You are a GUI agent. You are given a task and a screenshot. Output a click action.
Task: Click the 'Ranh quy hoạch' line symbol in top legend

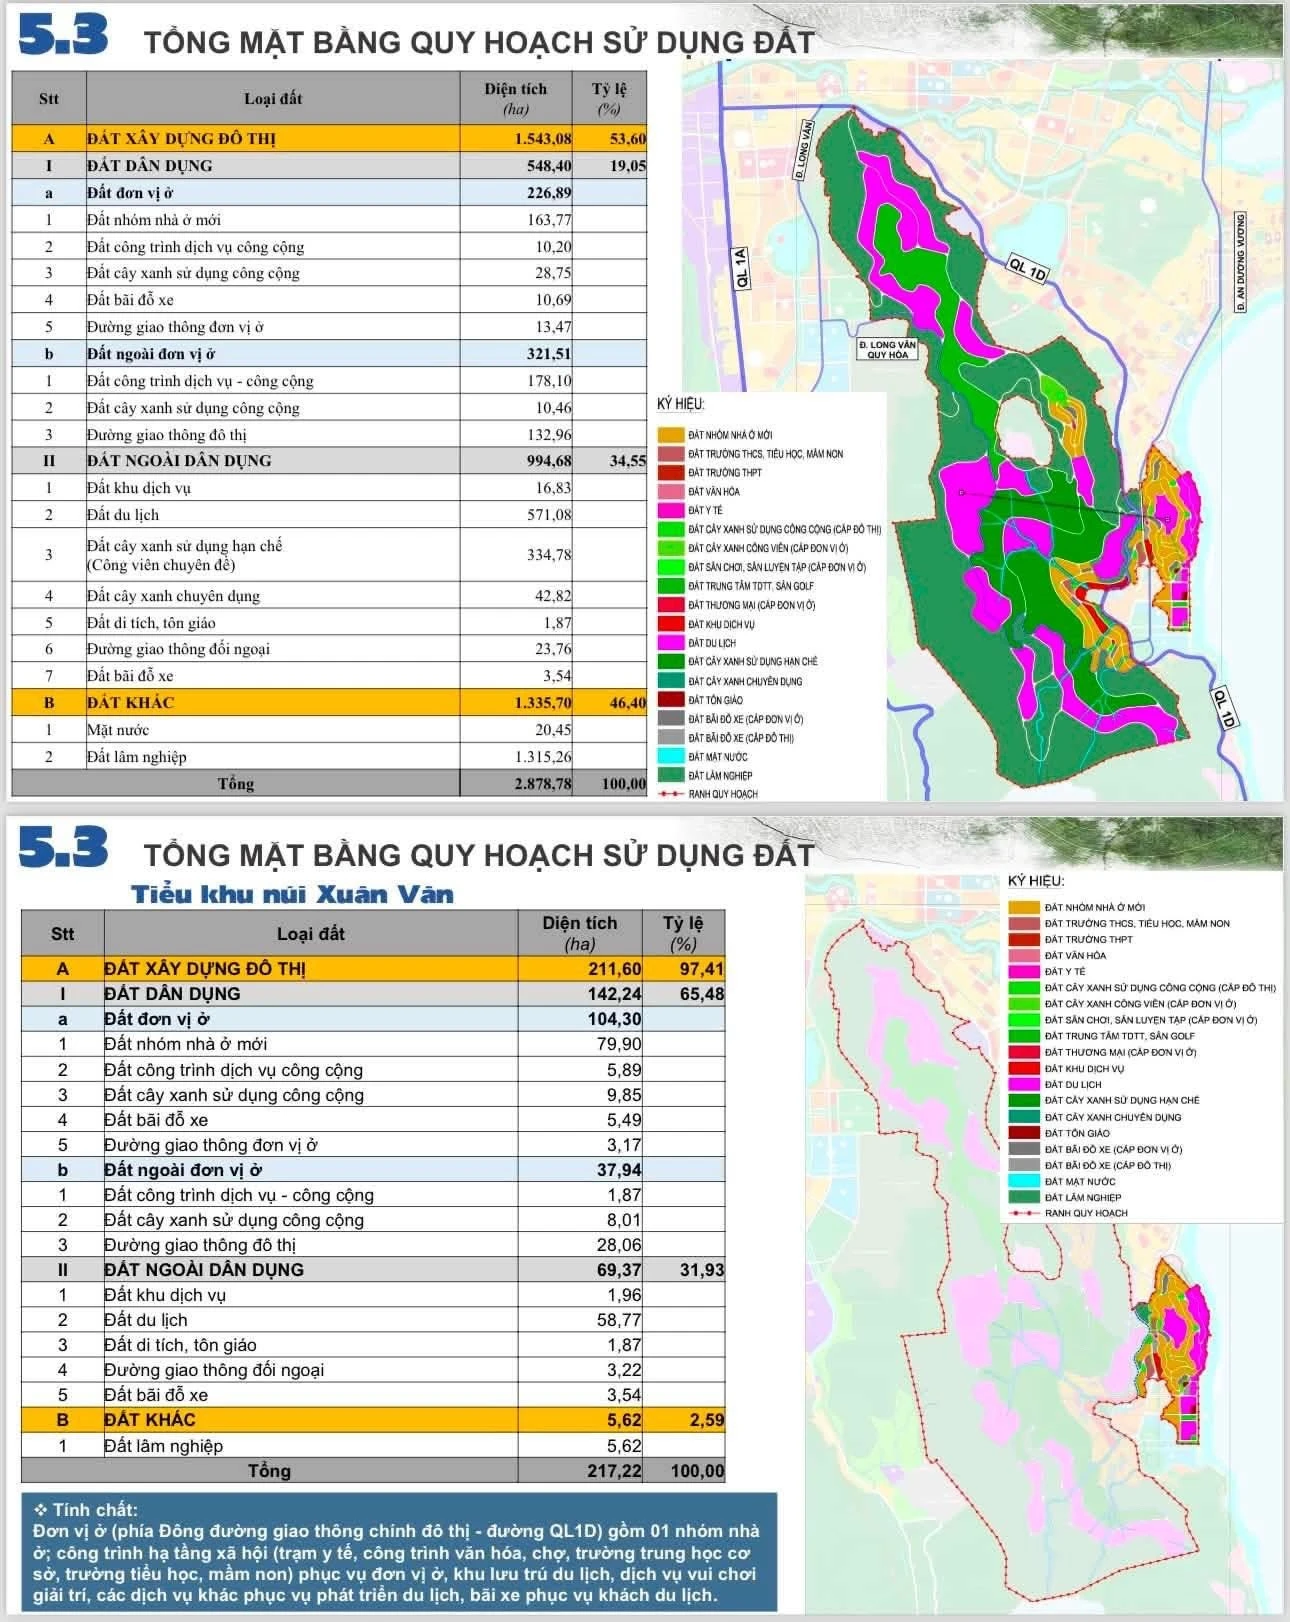(x=670, y=794)
